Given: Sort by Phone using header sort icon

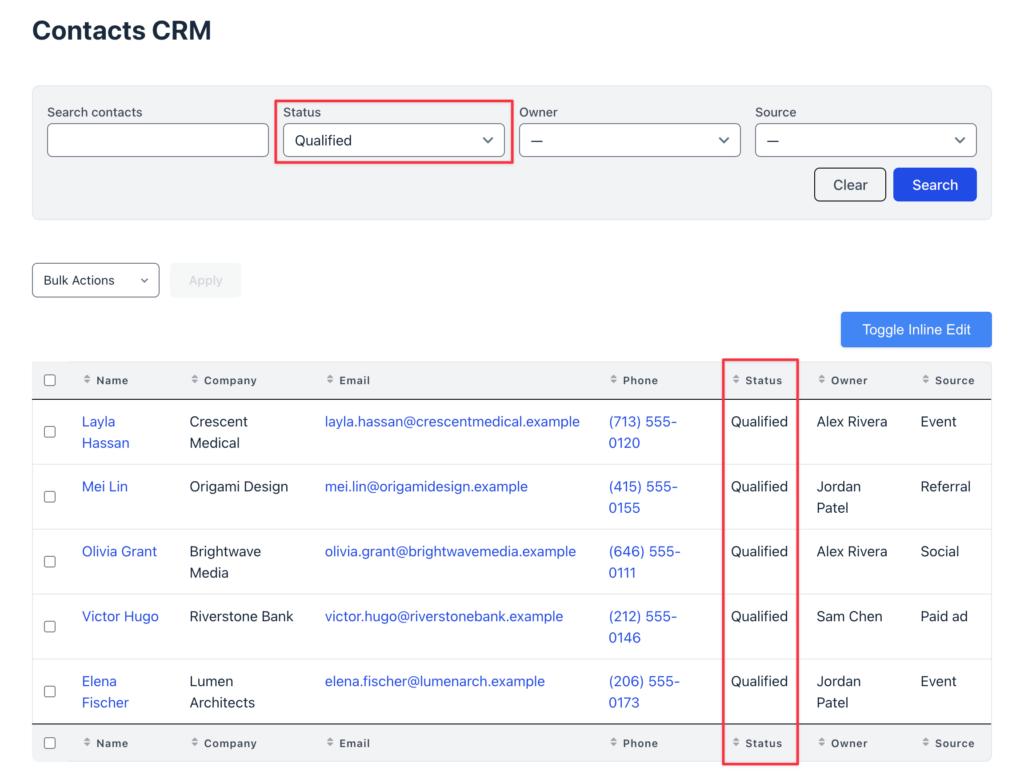Looking at the screenshot, I should pyautogui.click(x=613, y=380).
